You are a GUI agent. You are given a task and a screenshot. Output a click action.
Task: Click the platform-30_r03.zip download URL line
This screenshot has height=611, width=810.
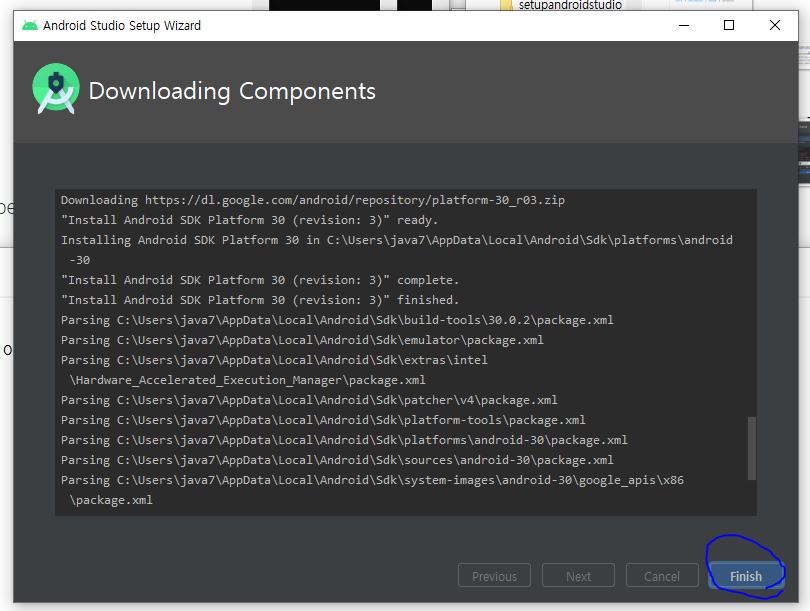[x=313, y=200]
